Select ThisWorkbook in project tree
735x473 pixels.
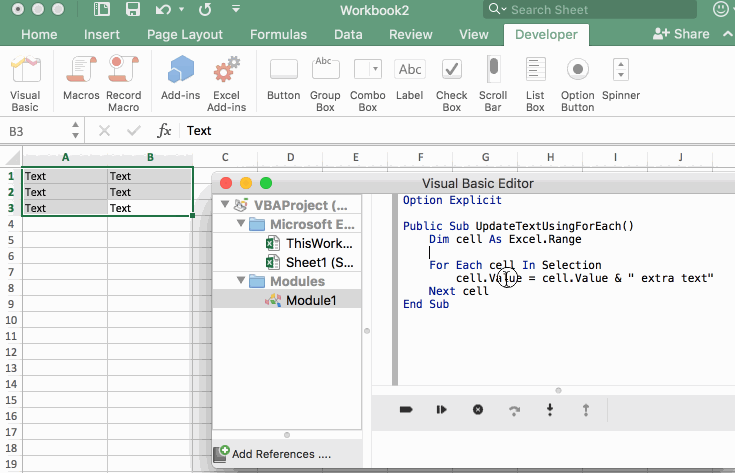[x=310, y=243]
